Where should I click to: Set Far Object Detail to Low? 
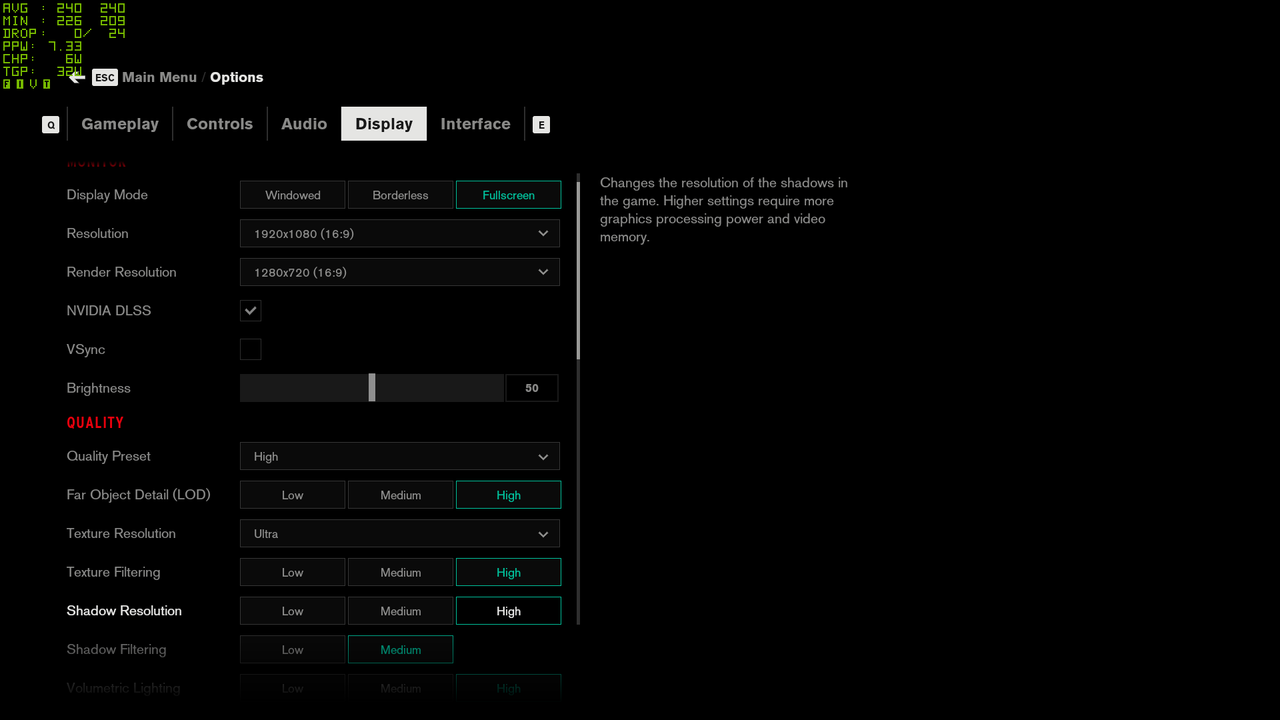tap(293, 495)
